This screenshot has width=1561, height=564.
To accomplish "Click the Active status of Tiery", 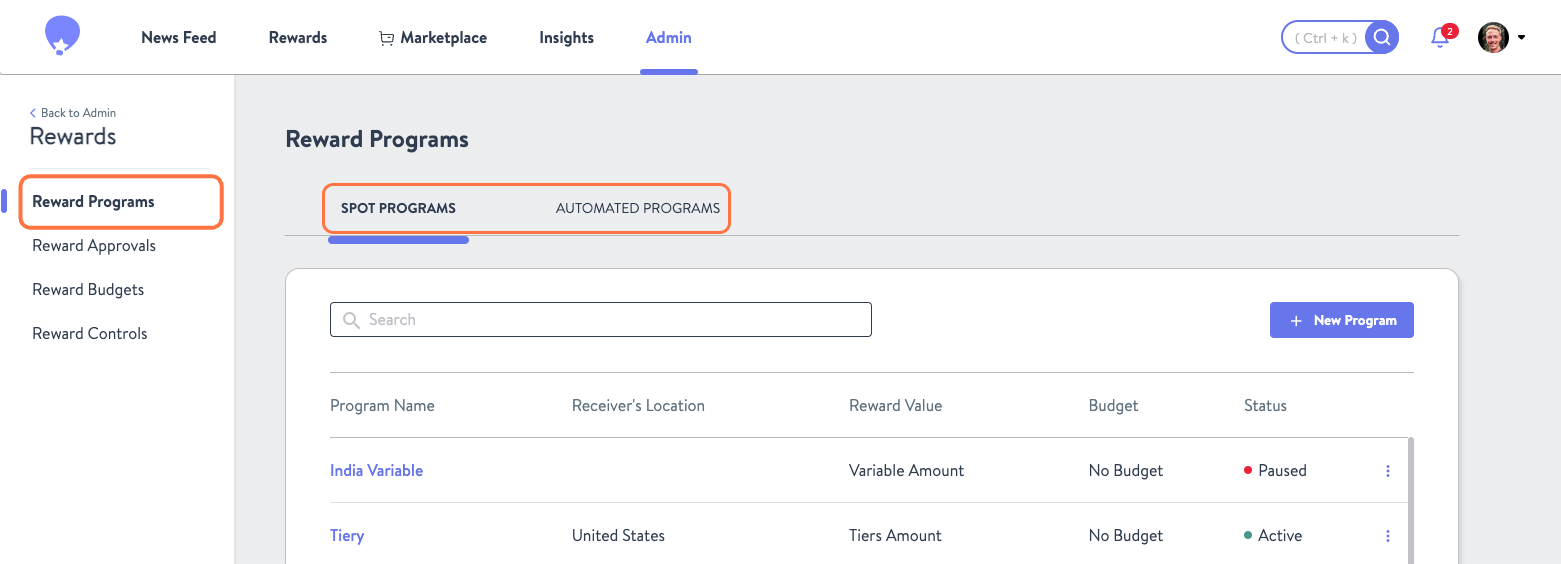I will pyautogui.click(x=1273, y=536).
